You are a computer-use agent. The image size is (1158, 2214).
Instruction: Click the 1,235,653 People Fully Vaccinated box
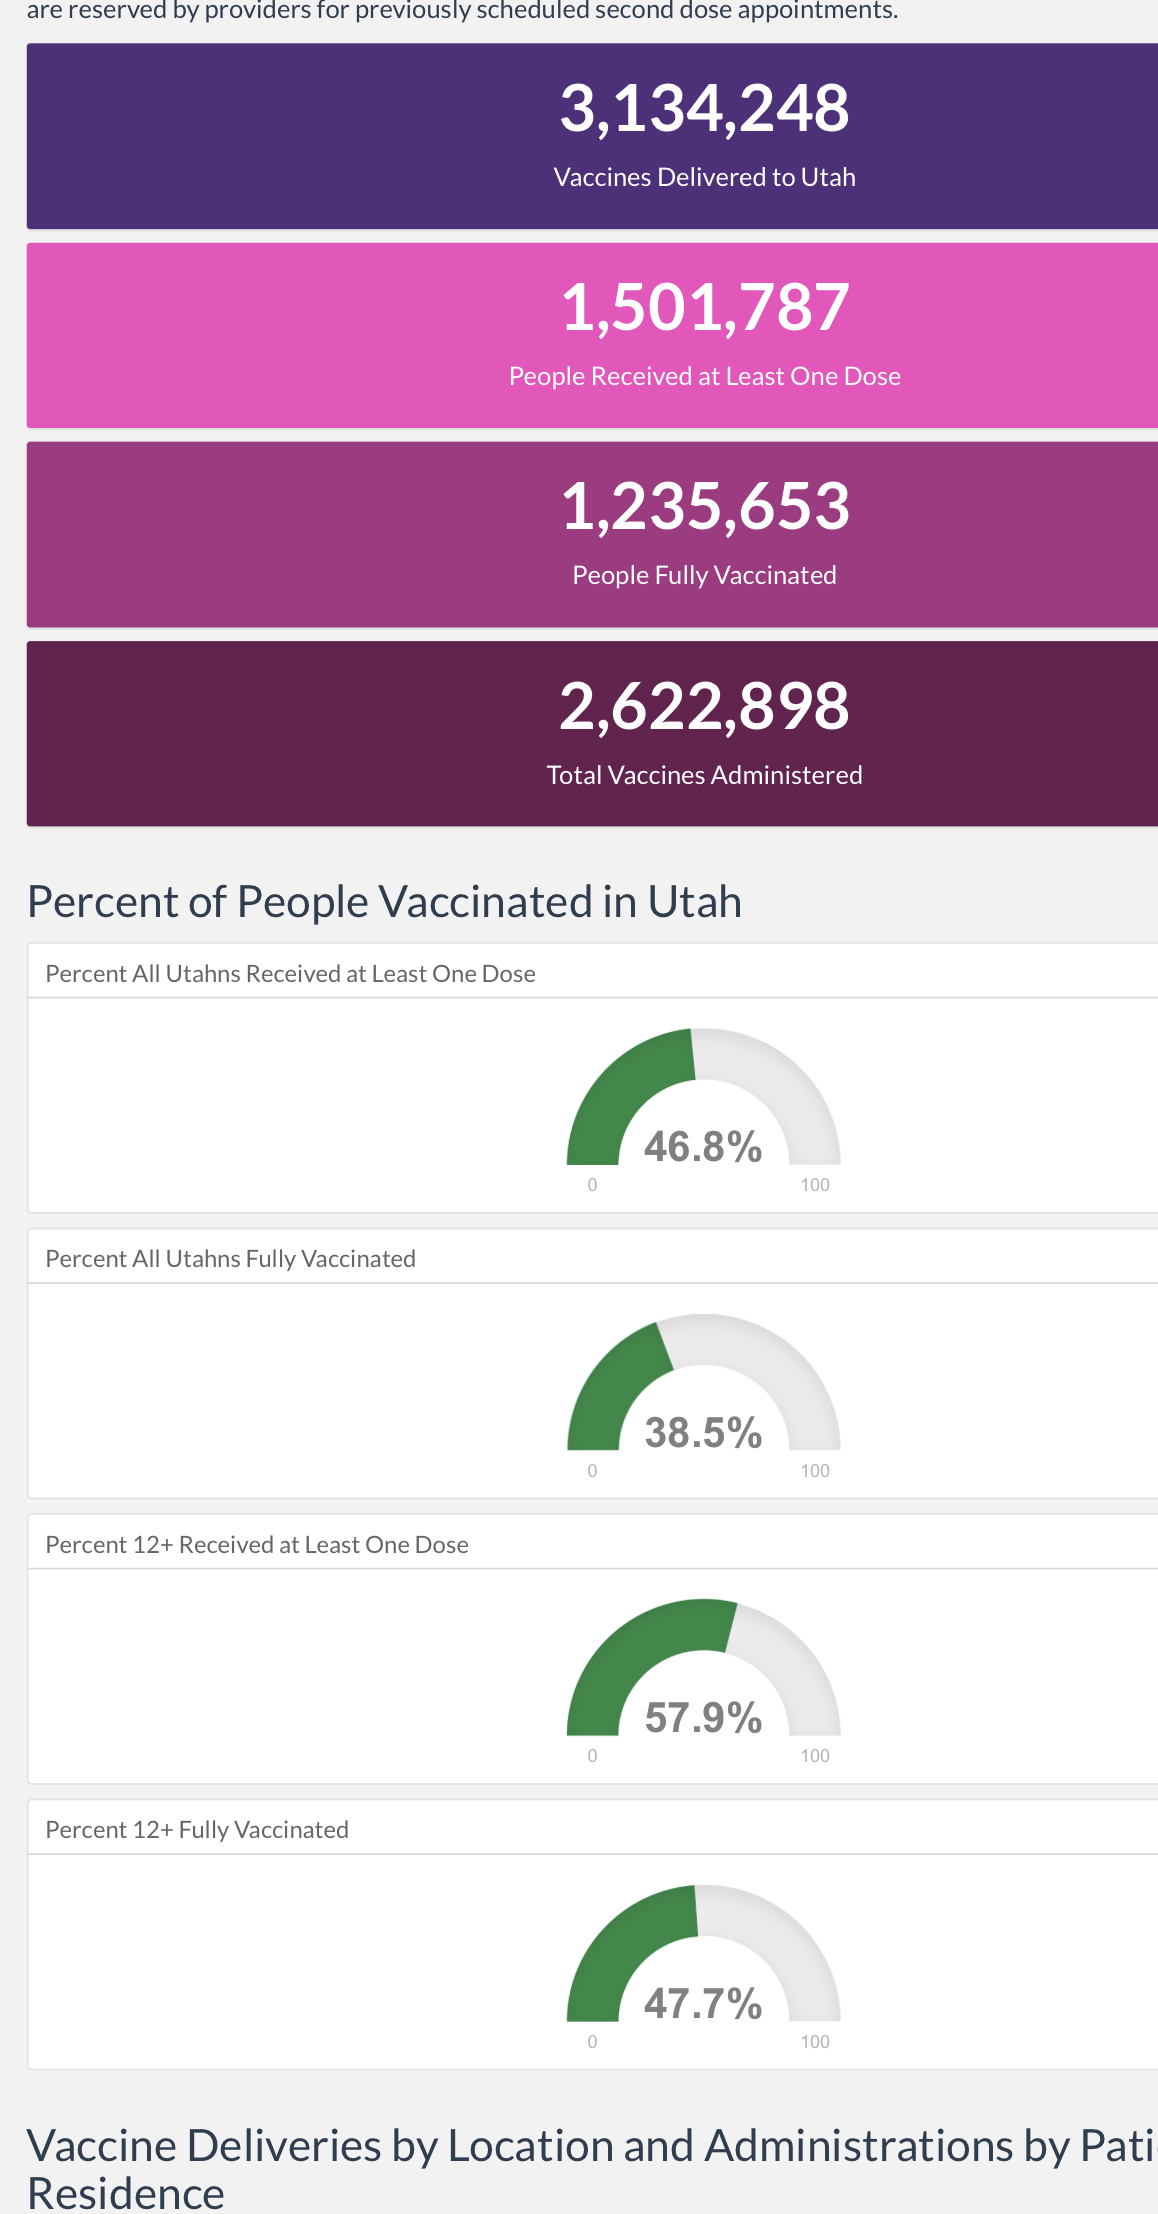click(x=592, y=535)
